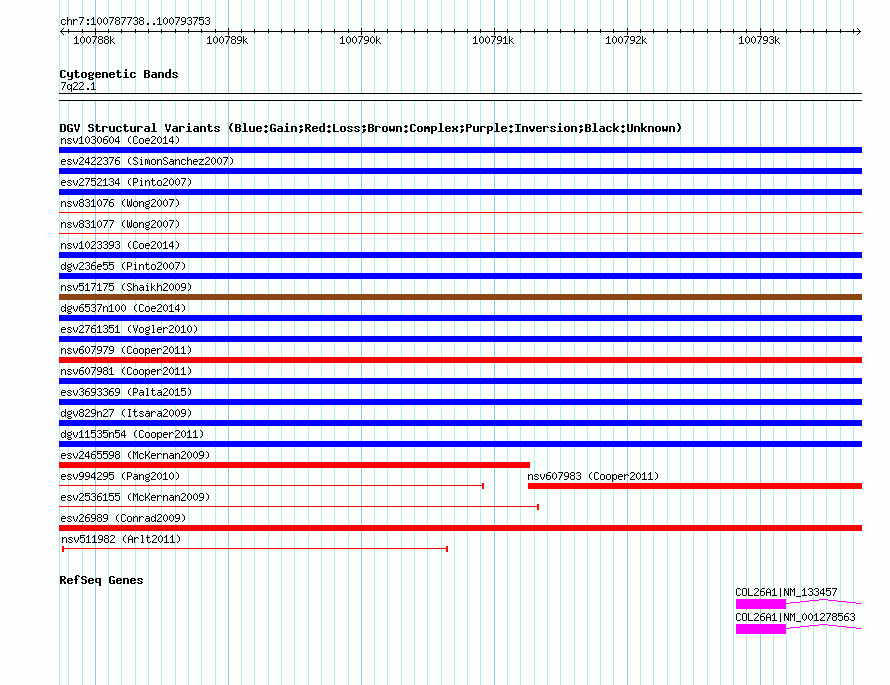
Task: Select the 7q22.1 band label
Action: tap(78, 86)
